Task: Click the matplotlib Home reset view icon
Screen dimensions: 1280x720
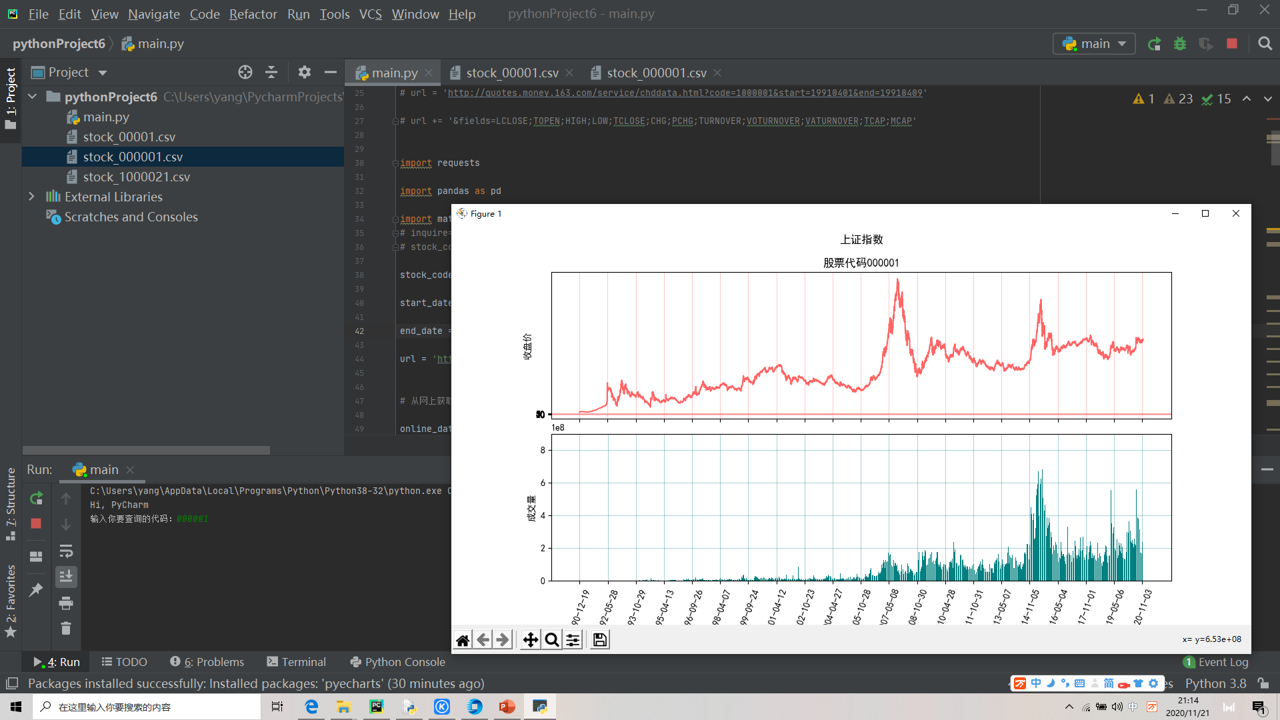Action: [463, 640]
